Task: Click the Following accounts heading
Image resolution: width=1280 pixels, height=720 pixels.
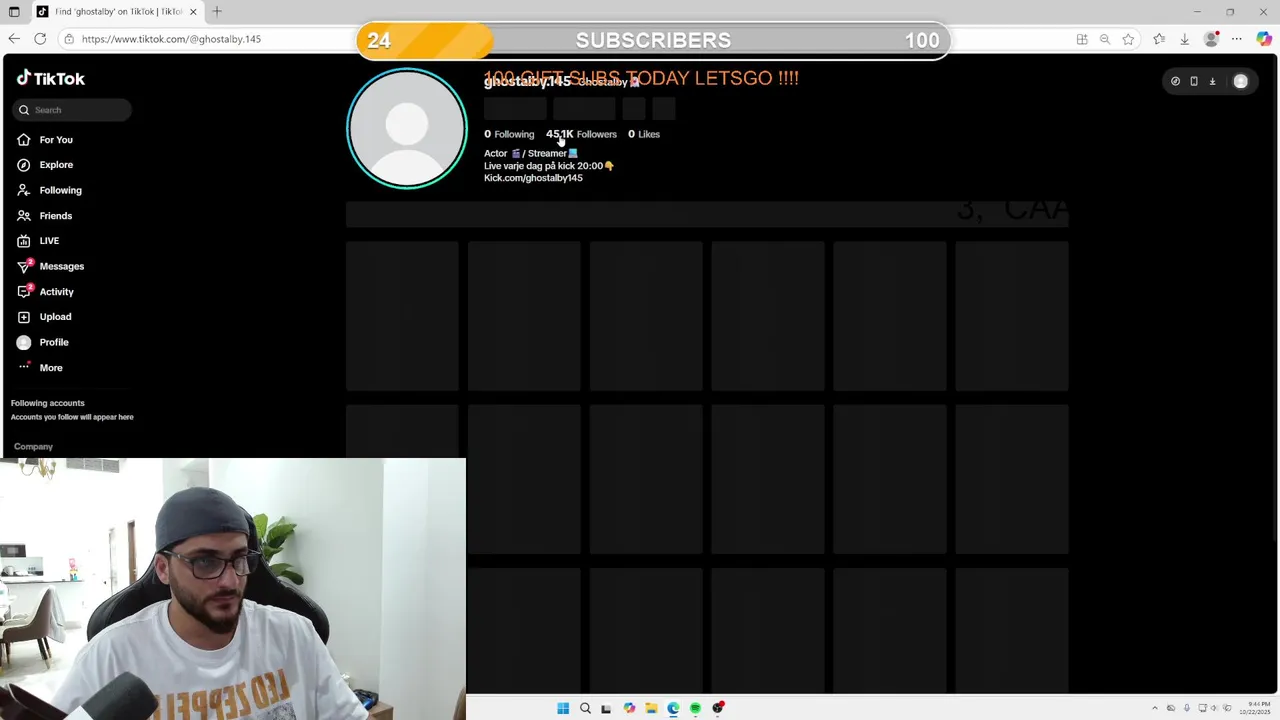Action: 47,403
